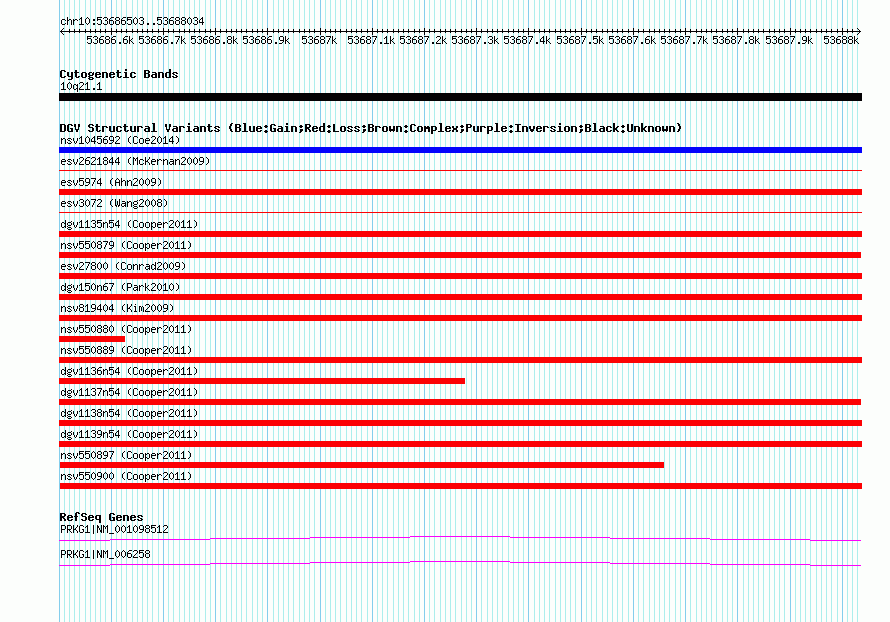The height and width of the screenshot is (622, 890).
Task: Click the magenta intron line of NM_006258
Action: click(x=460, y=562)
